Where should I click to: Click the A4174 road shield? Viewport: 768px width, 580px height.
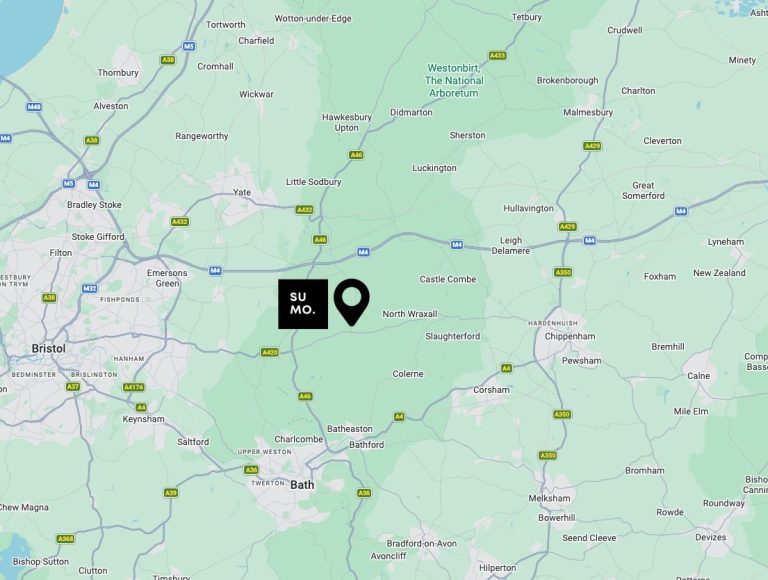tap(134, 387)
